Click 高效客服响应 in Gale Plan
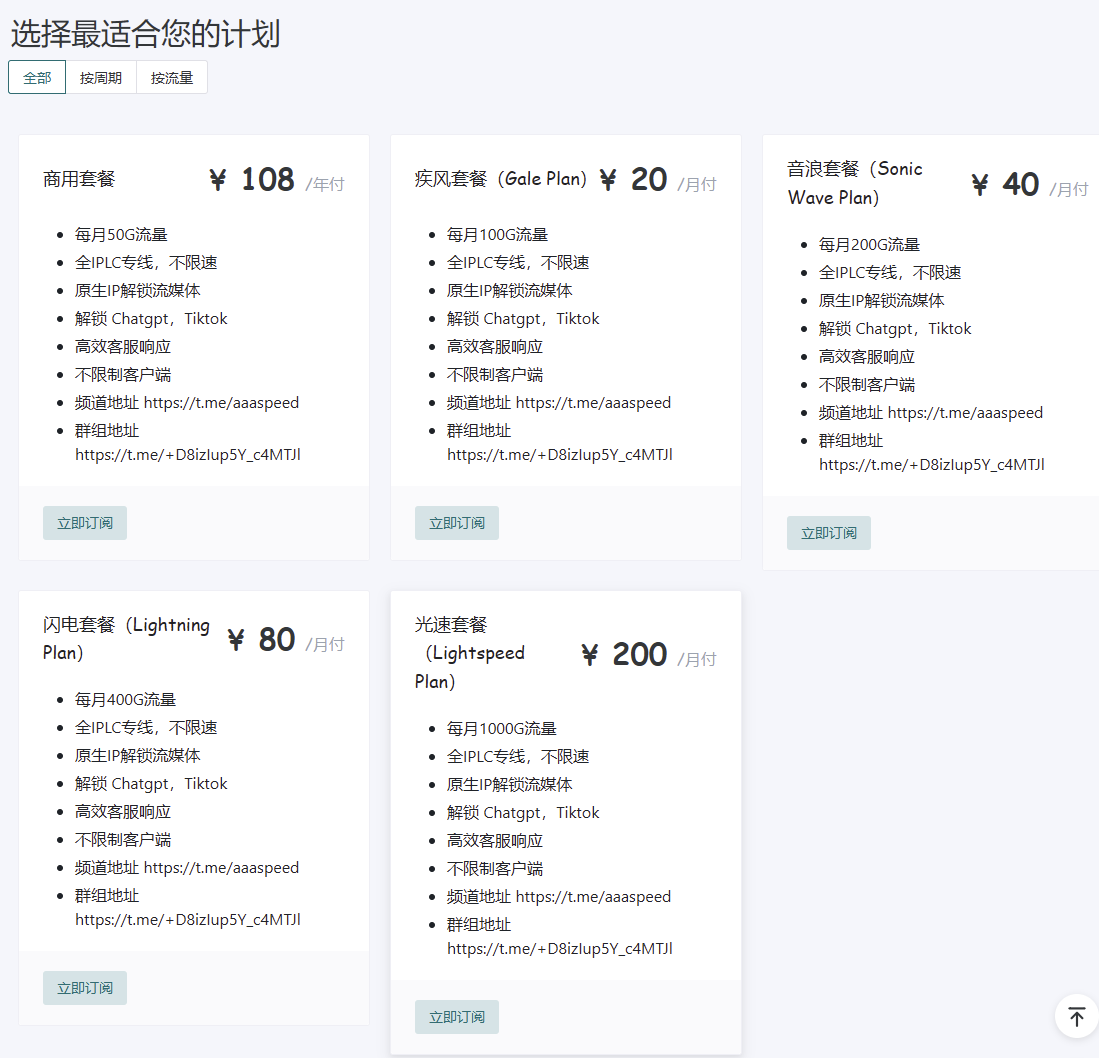 (495, 347)
